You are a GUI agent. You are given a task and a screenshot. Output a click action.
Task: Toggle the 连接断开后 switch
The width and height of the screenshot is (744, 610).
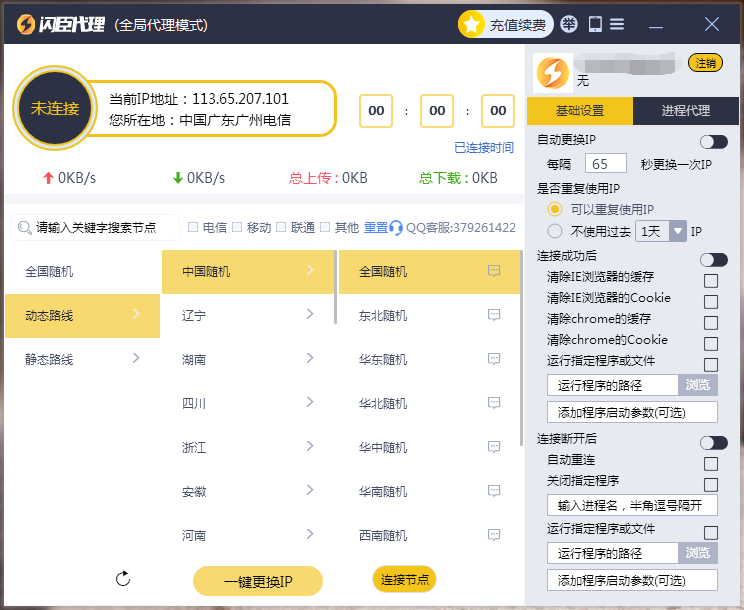tap(714, 442)
